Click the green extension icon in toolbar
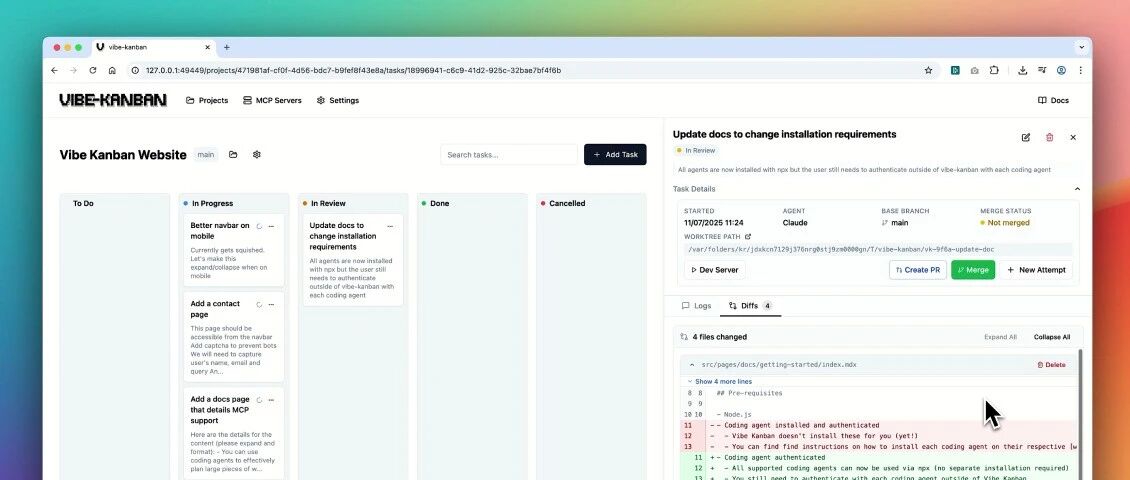The image size is (1130, 480). point(955,71)
